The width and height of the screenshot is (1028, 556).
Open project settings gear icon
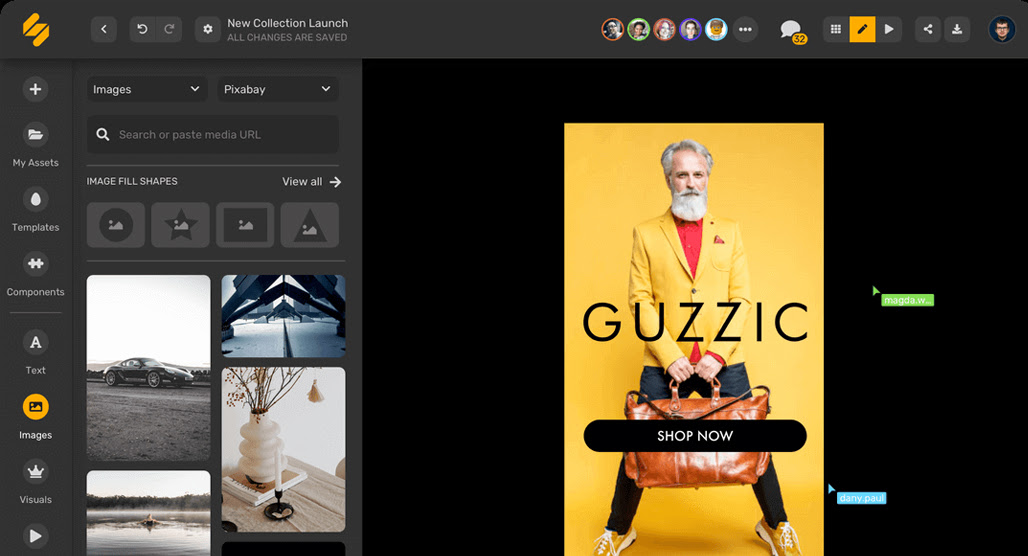[x=208, y=29]
